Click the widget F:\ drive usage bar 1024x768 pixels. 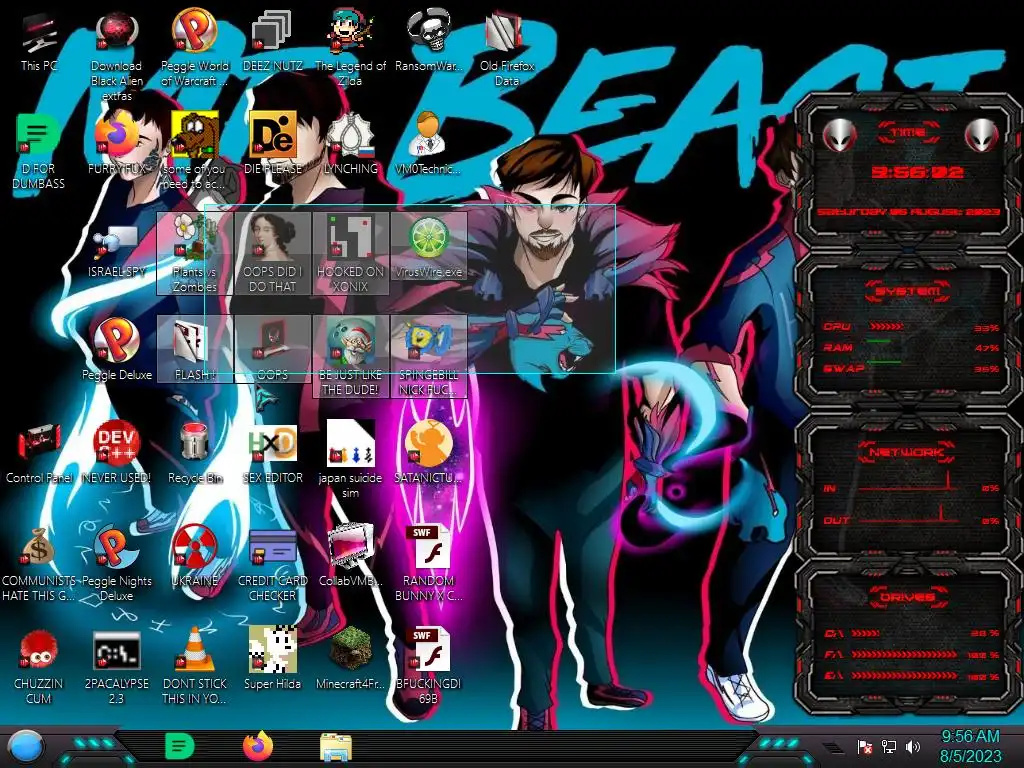(904, 654)
